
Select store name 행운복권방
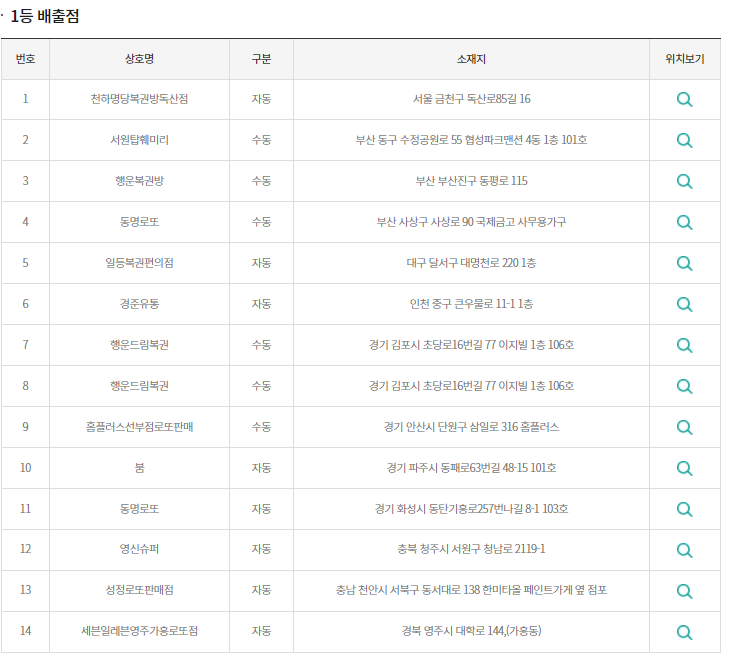[x=139, y=181]
